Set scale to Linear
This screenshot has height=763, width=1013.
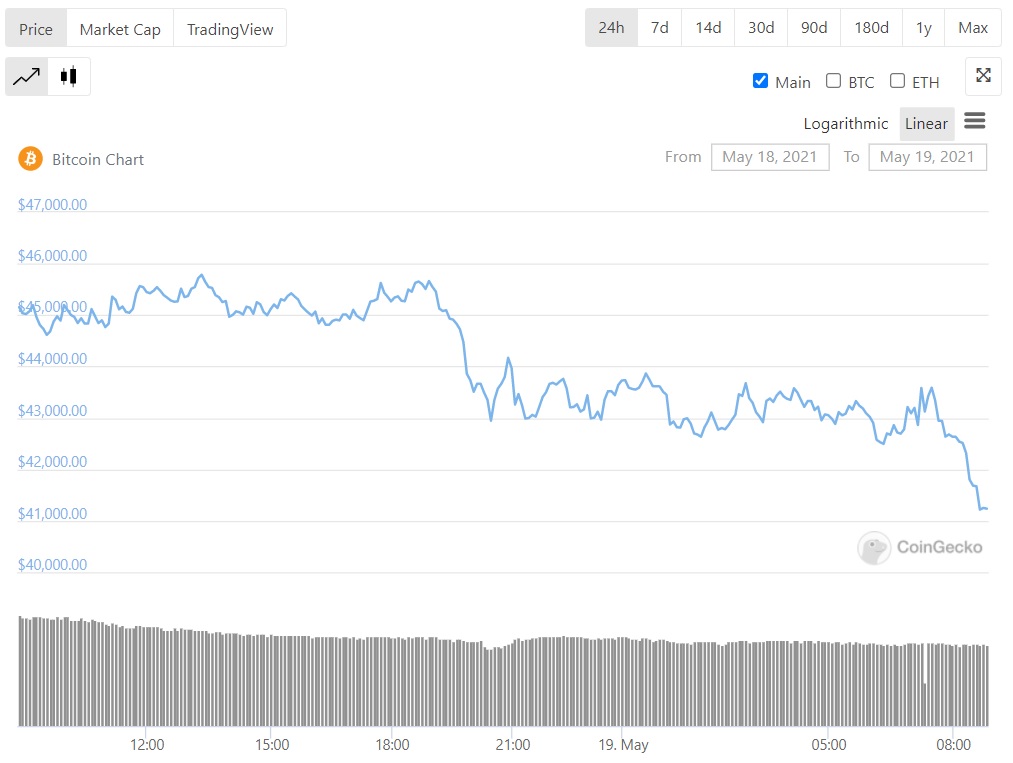(x=926, y=124)
